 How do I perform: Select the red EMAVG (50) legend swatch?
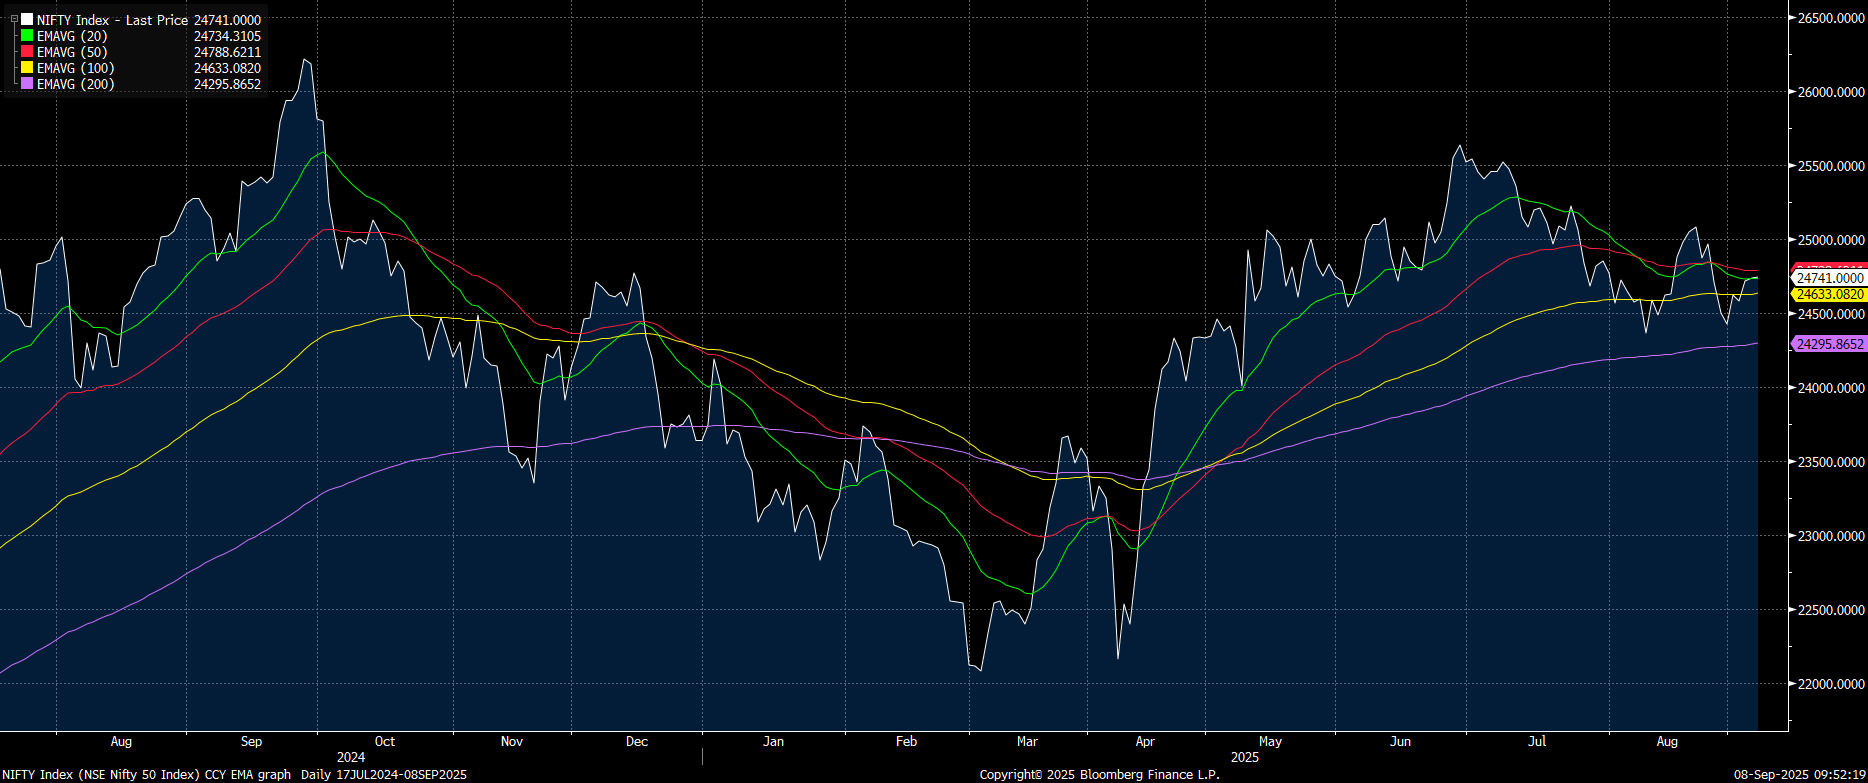point(27,52)
